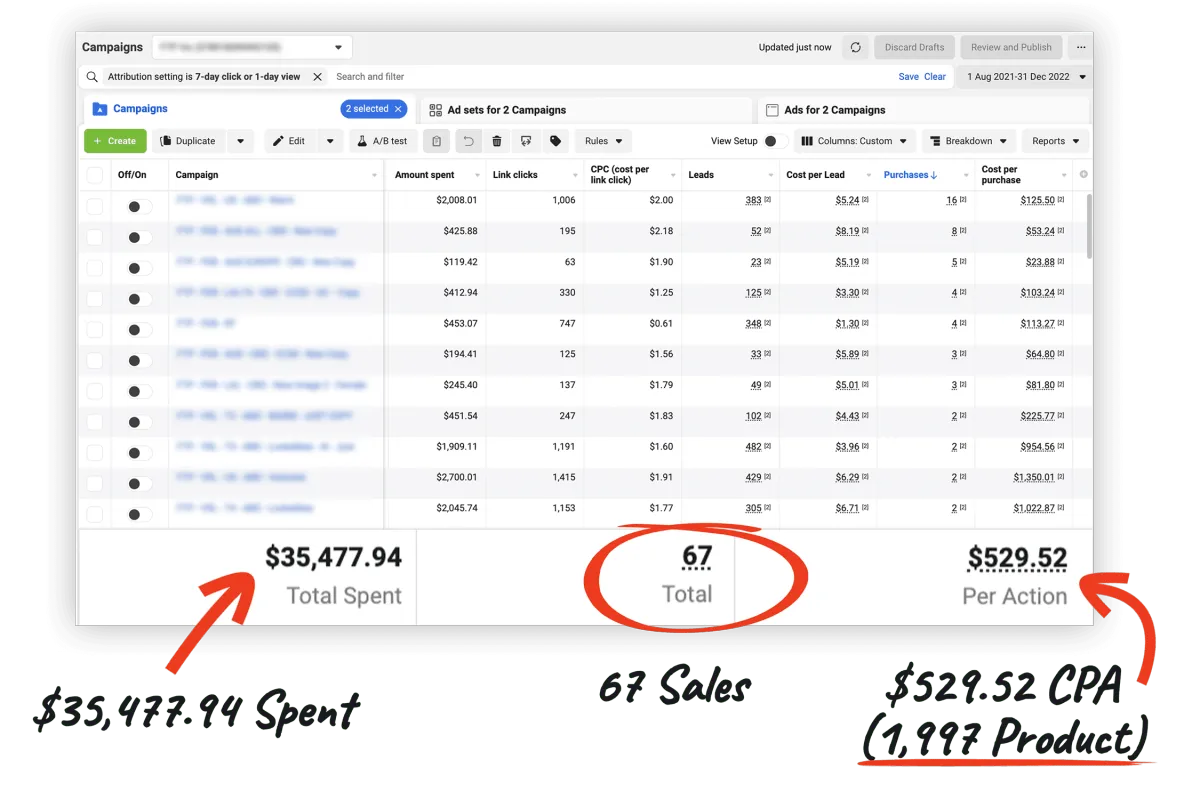Open the three-dot more options menu
1200x792 pixels.
click(x=1081, y=47)
